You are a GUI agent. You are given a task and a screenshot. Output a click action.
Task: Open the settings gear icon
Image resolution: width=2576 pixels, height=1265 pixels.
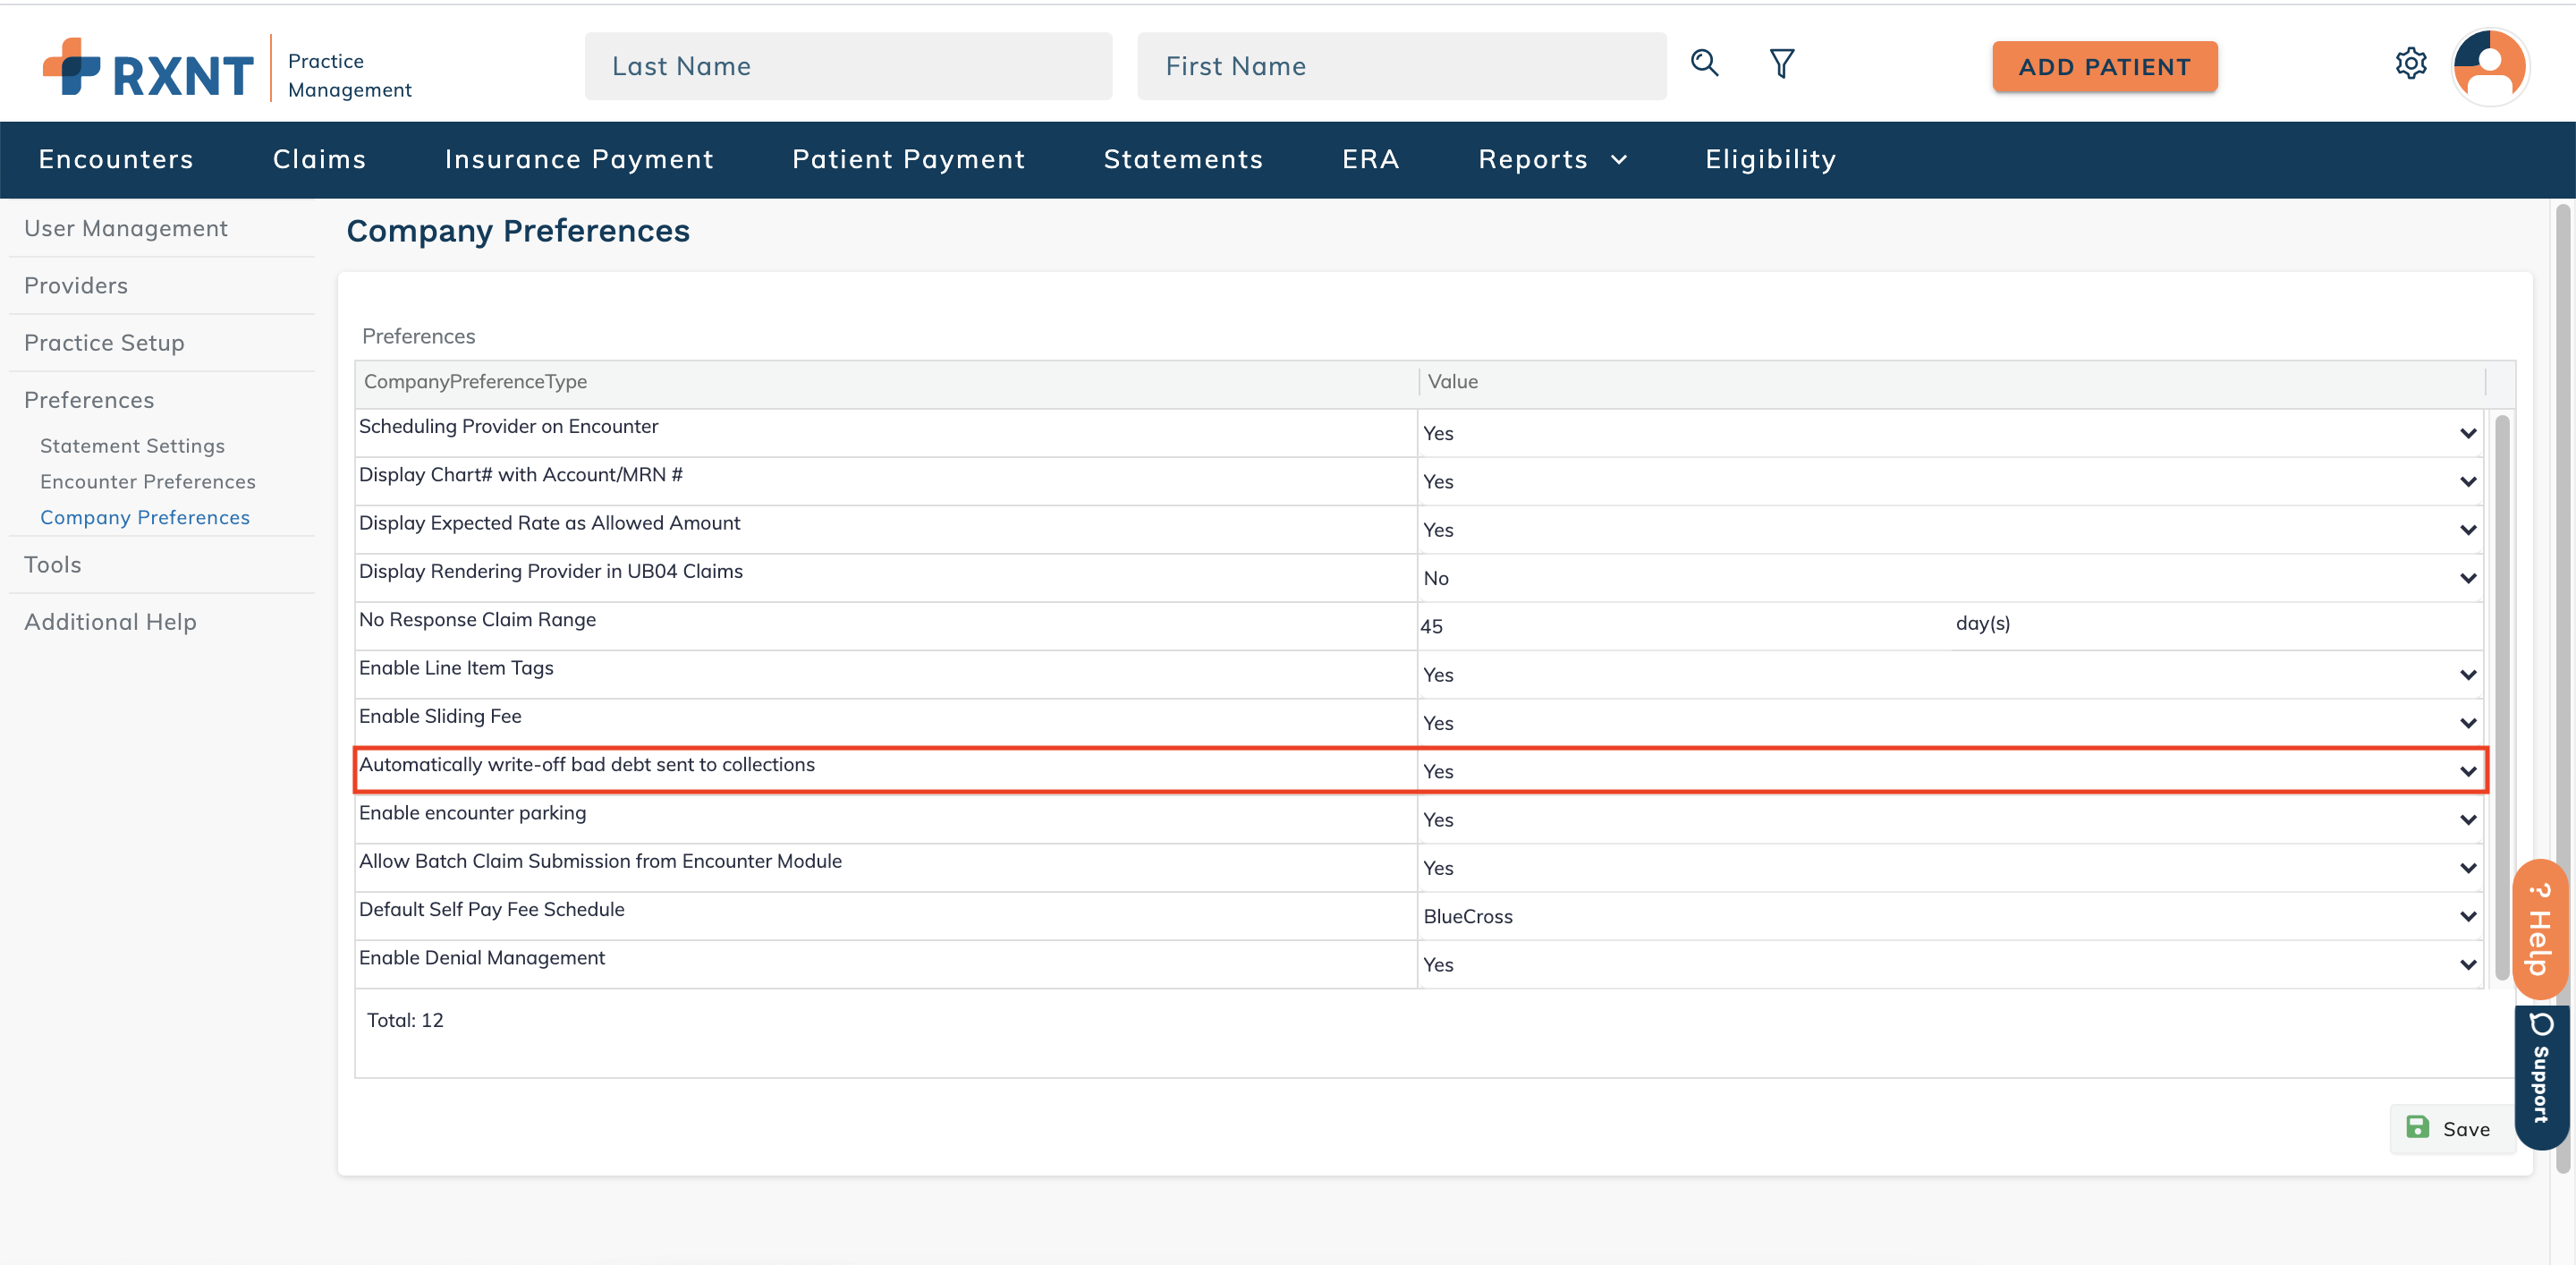pyautogui.click(x=2411, y=64)
